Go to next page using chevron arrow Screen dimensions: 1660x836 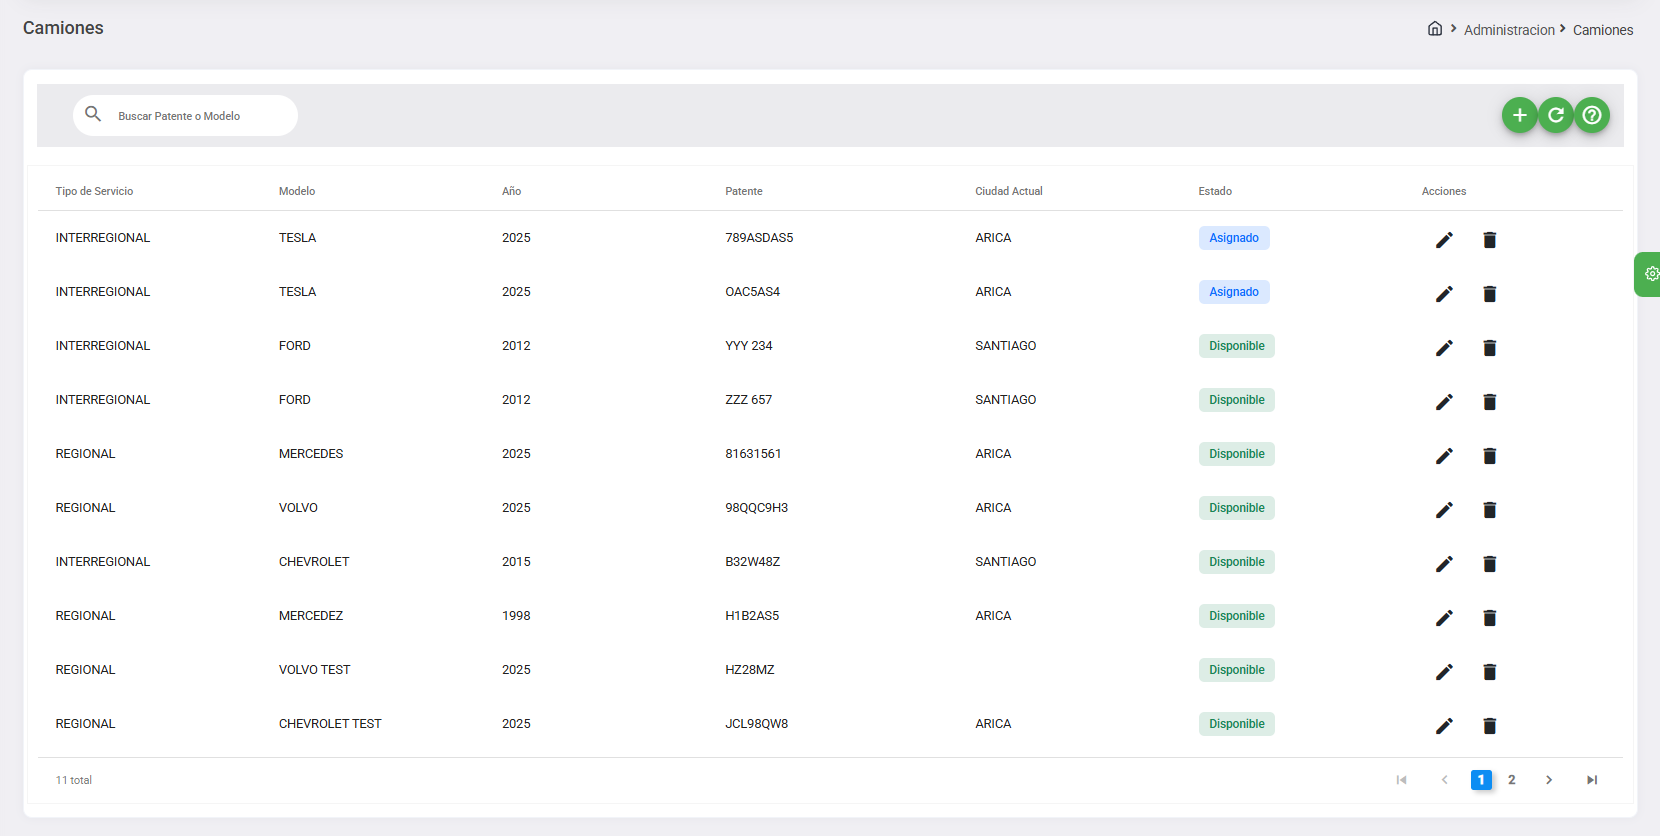coord(1549,780)
